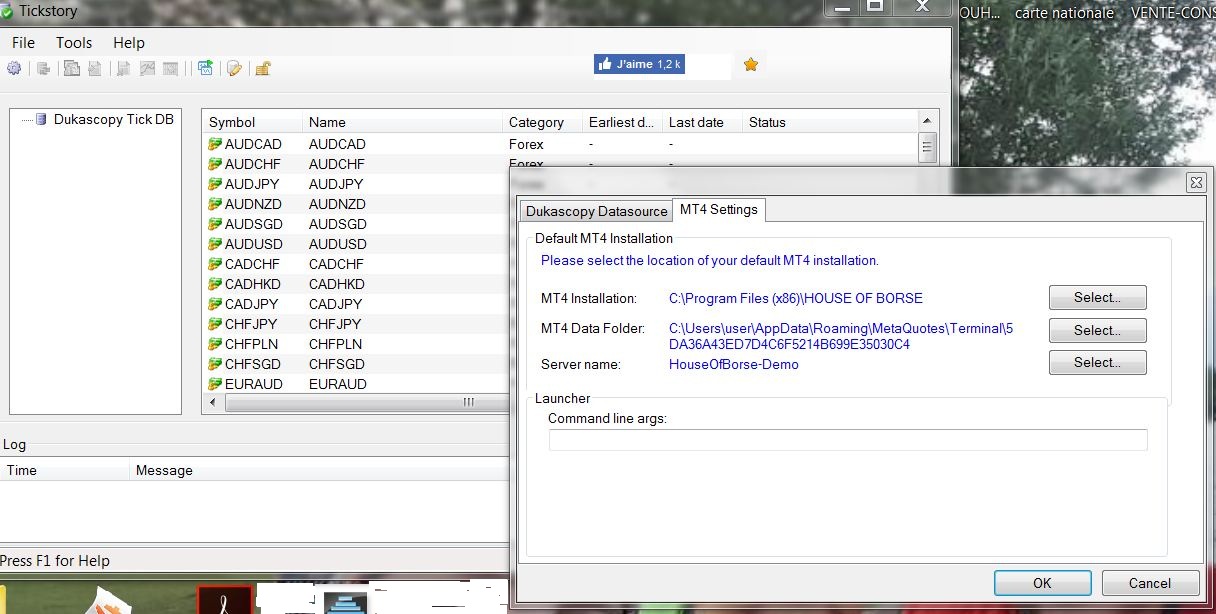Click the pencil edit database toolbar icon
Viewport: 1216px width, 614px height.
[x=234, y=68]
